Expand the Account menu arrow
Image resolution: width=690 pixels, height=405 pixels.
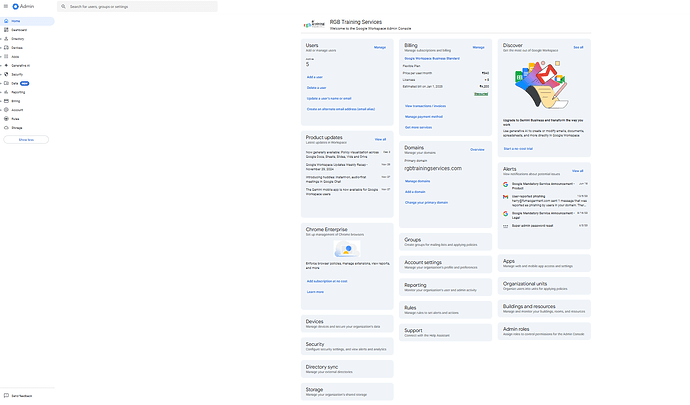coord(1,110)
